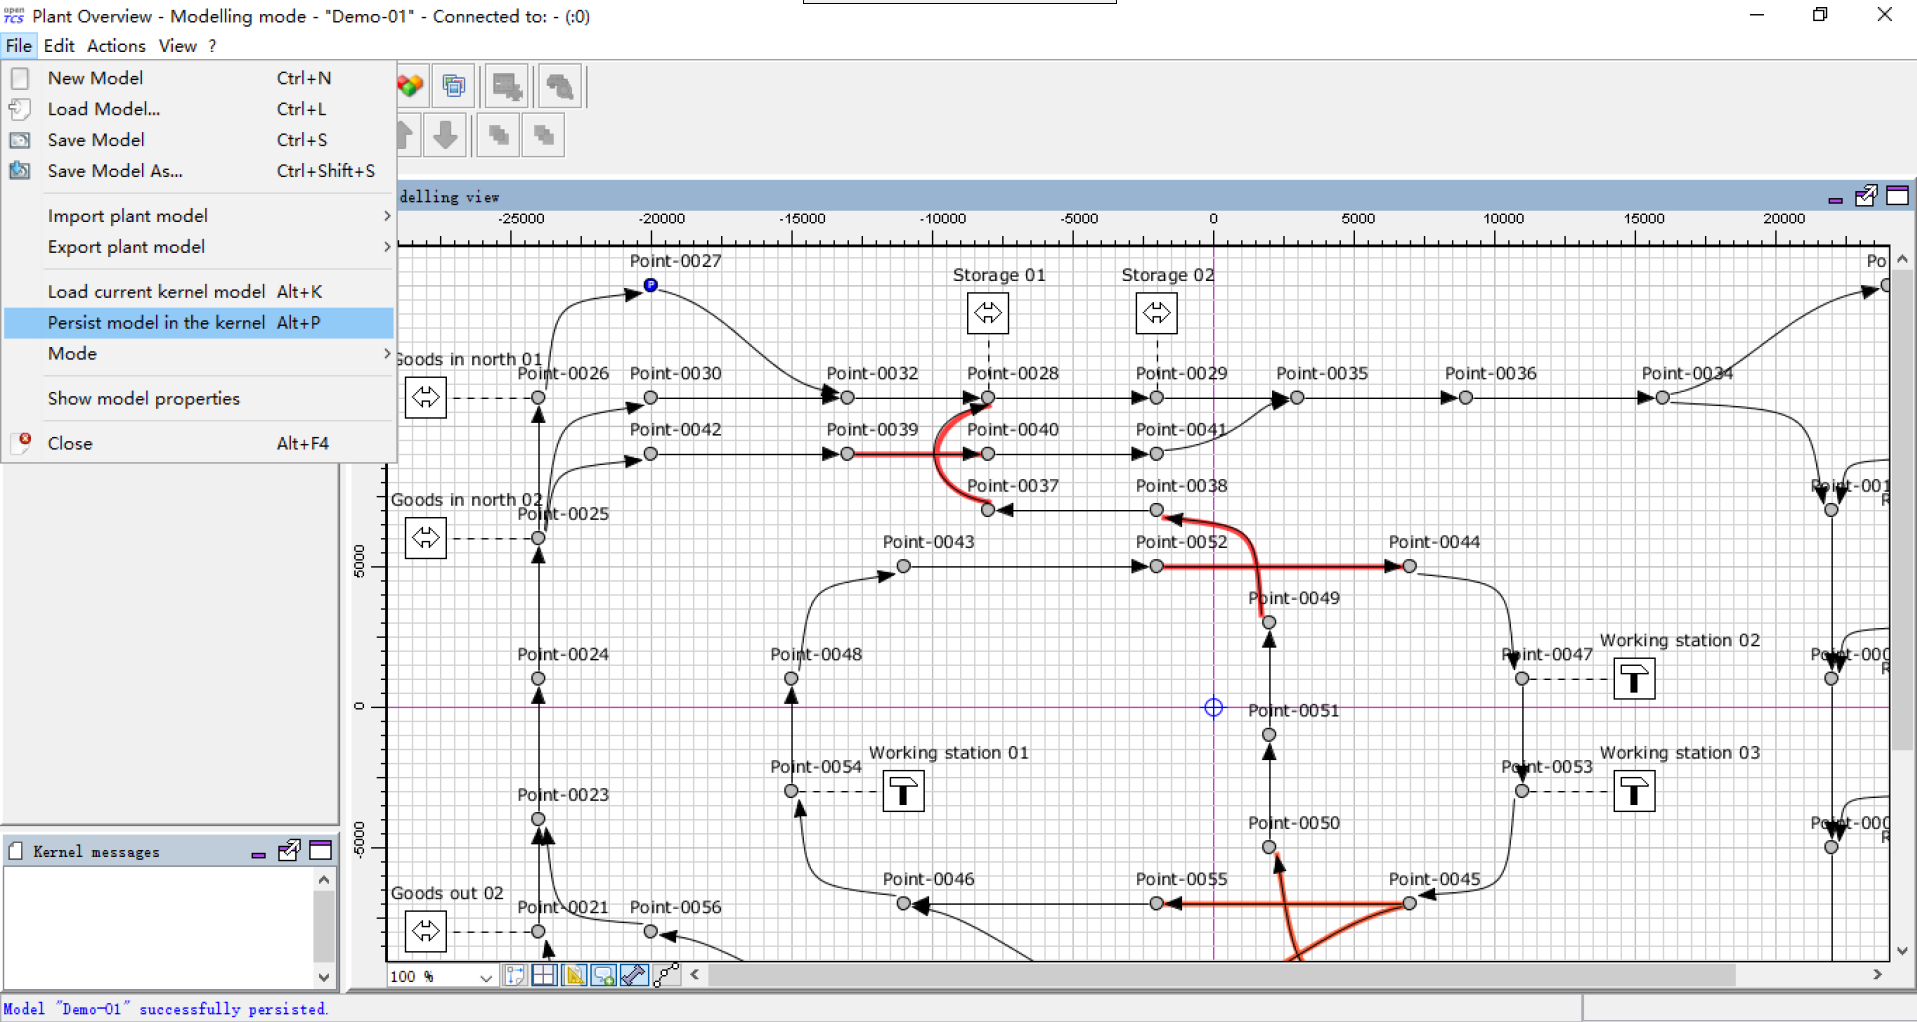Choose New Model menu entry
The width and height of the screenshot is (1917, 1022).
pos(199,78)
